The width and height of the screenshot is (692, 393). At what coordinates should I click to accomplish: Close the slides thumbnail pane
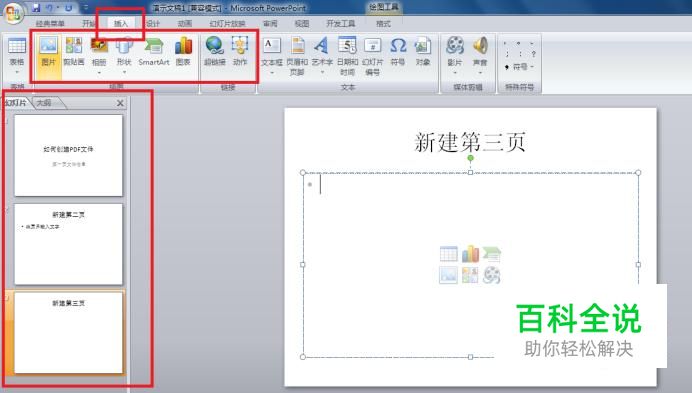(x=120, y=103)
